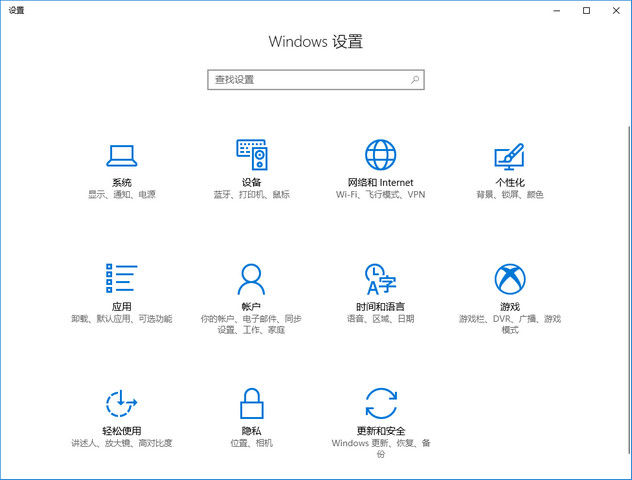Click the 应用 label
This screenshot has height=480, width=632.
pos(122,307)
